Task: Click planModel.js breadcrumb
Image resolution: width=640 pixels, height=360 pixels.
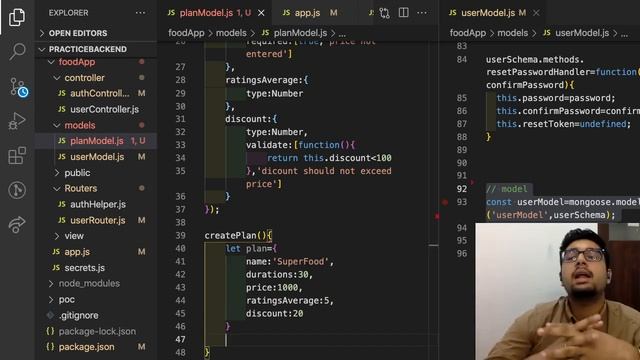Action: [x=300, y=33]
